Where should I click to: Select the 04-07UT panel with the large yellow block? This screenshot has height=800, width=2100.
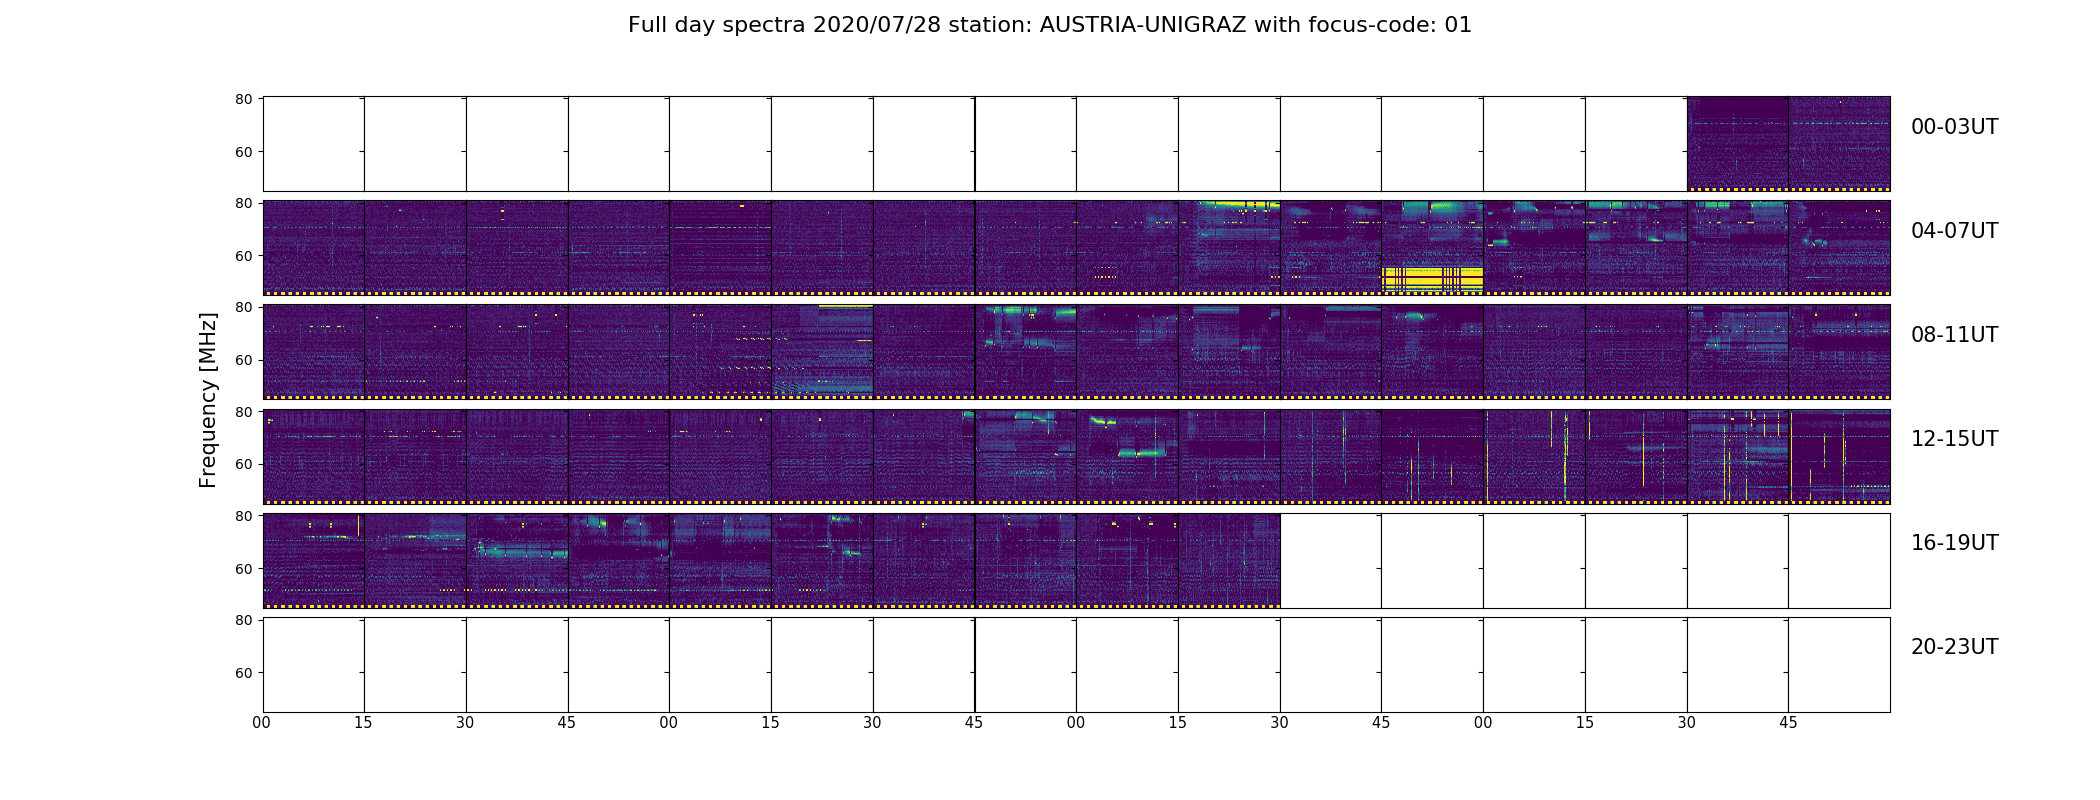coord(1432,248)
